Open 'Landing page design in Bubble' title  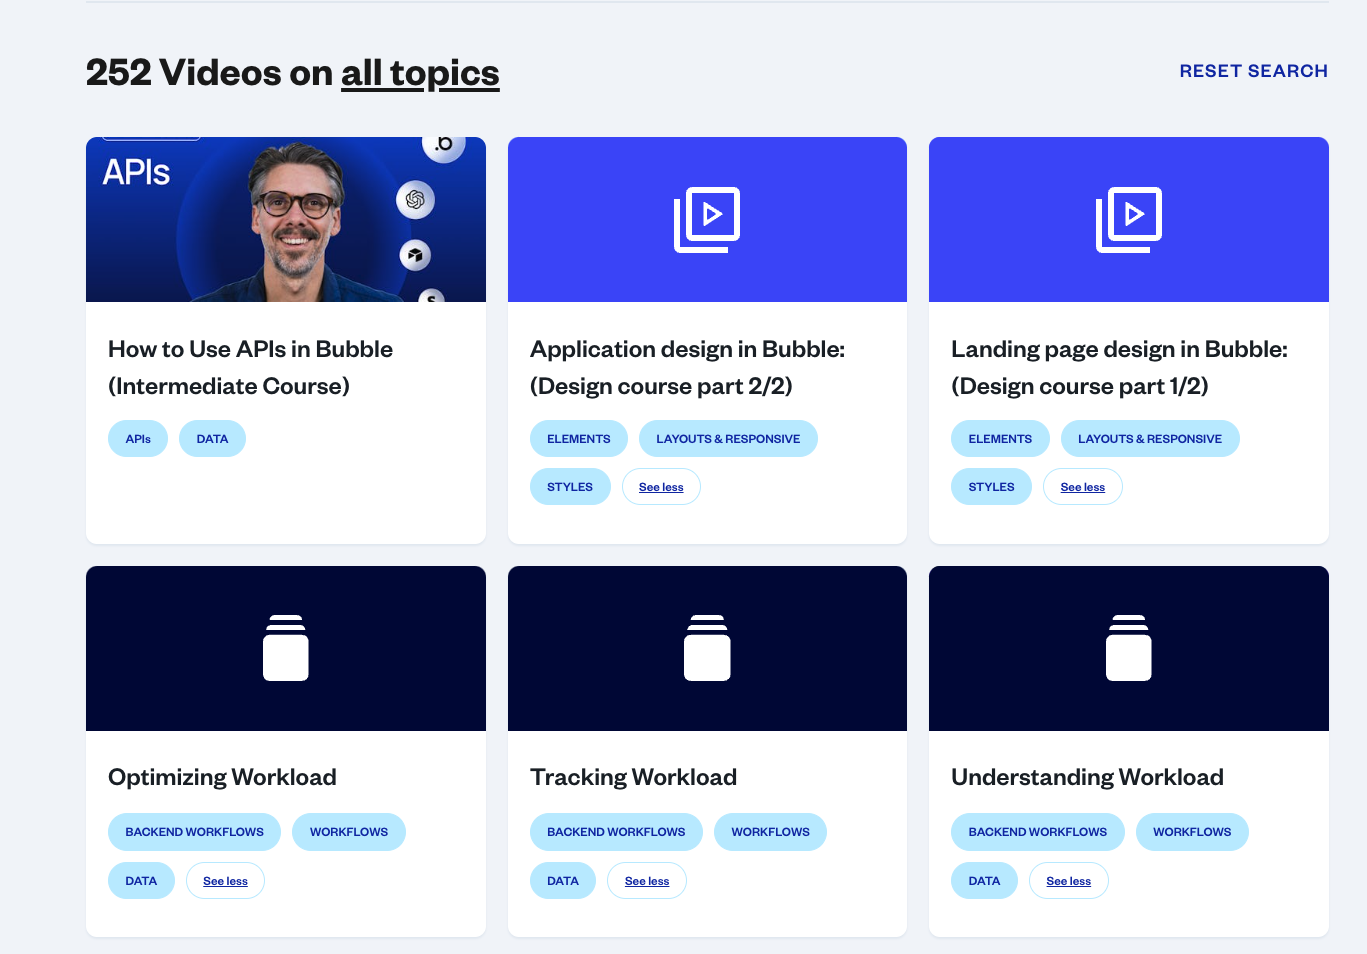coord(1119,367)
